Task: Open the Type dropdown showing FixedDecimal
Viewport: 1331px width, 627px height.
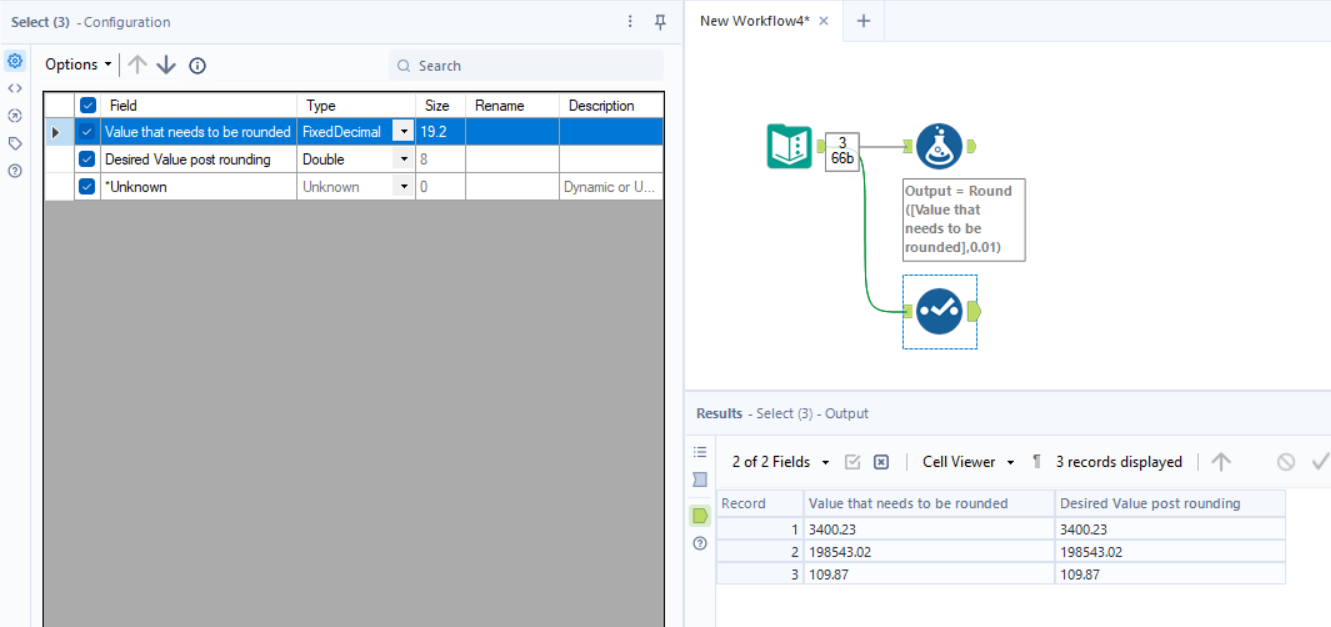Action: tap(404, 131)
